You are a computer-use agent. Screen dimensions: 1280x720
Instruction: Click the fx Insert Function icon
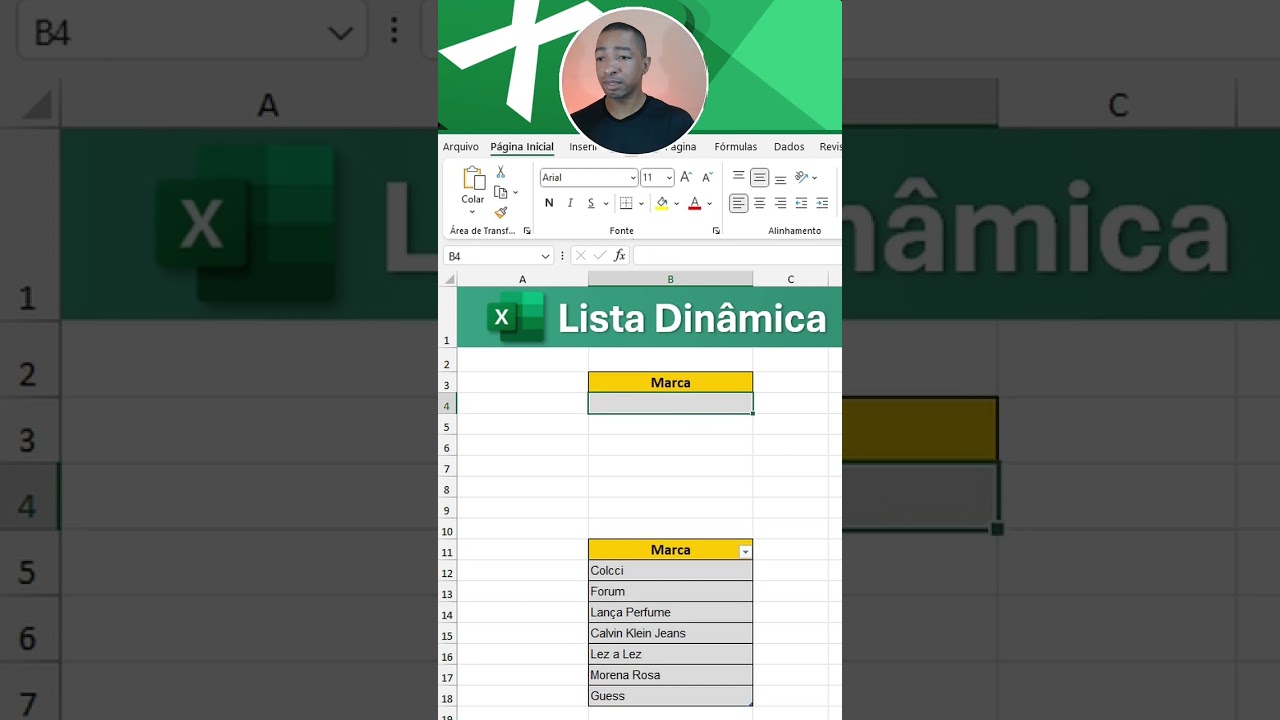tap(619, 256)
